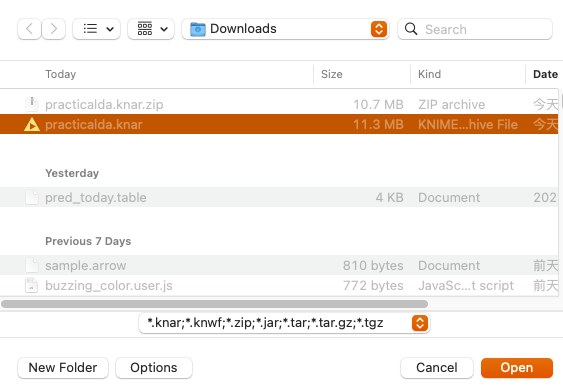Open the Downloads location popup
563x387 pixels.
click(285, 29)
